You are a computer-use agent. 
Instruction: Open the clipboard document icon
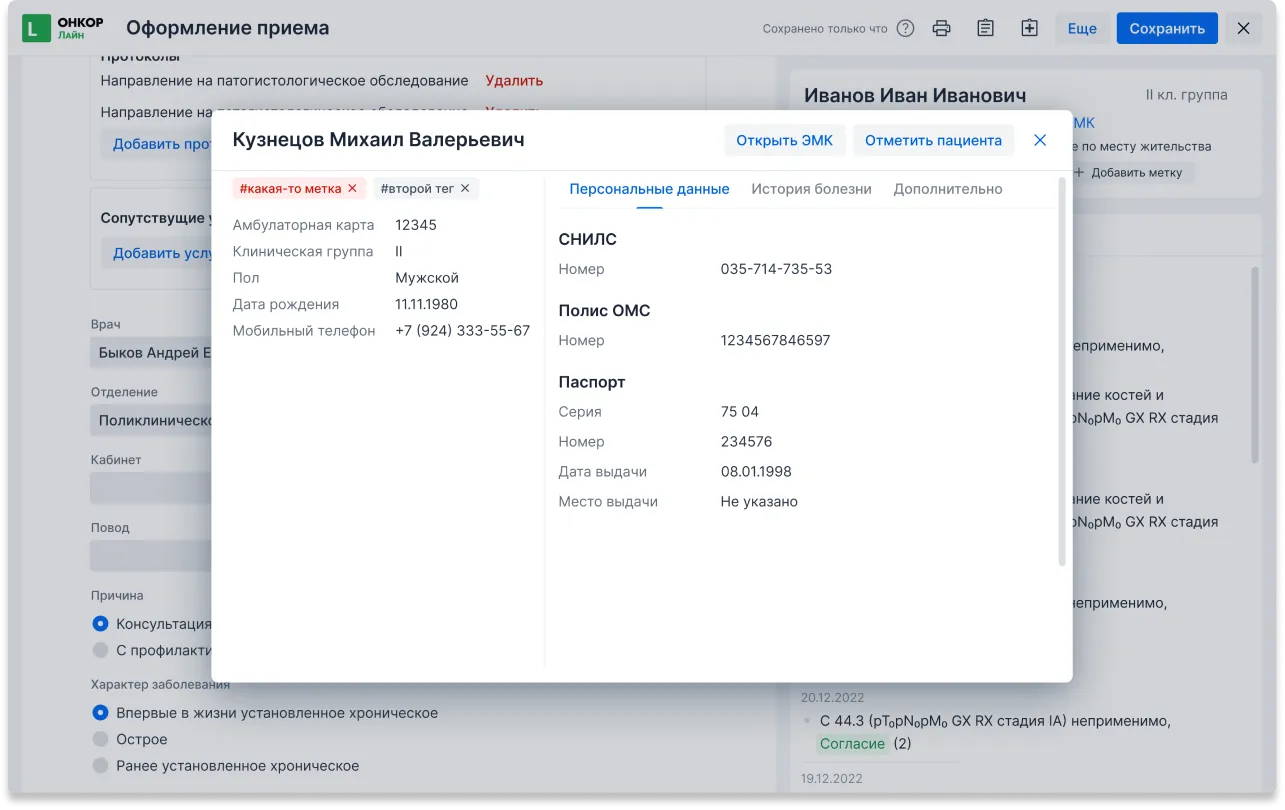coord(985,28)
